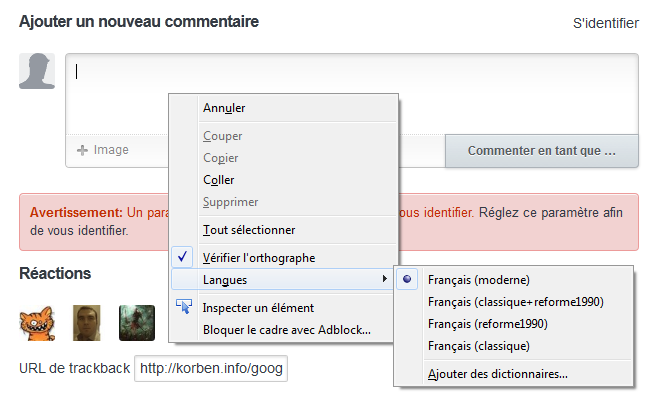The height and width of the screenshot is (402, 659).
Task: Select Français (classique+reforme1990) language
Action: [x=515, y=302]
